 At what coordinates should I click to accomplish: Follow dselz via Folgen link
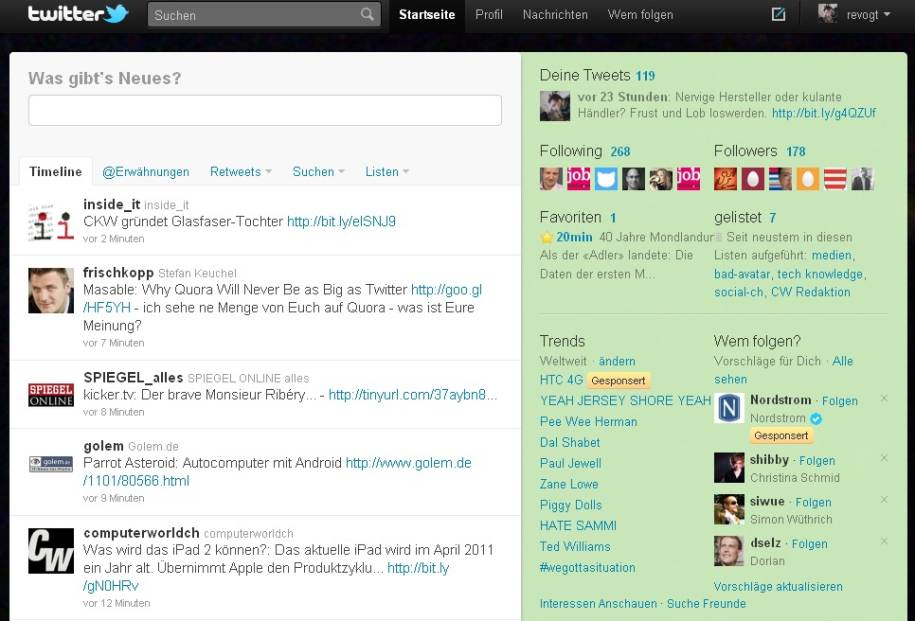tap(809, 544)
